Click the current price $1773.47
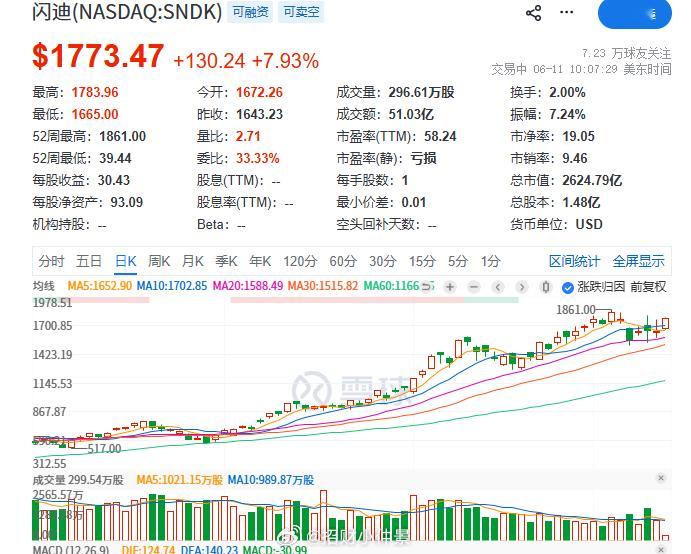Screen dimensions: 691x554 (x=98, y=56)
